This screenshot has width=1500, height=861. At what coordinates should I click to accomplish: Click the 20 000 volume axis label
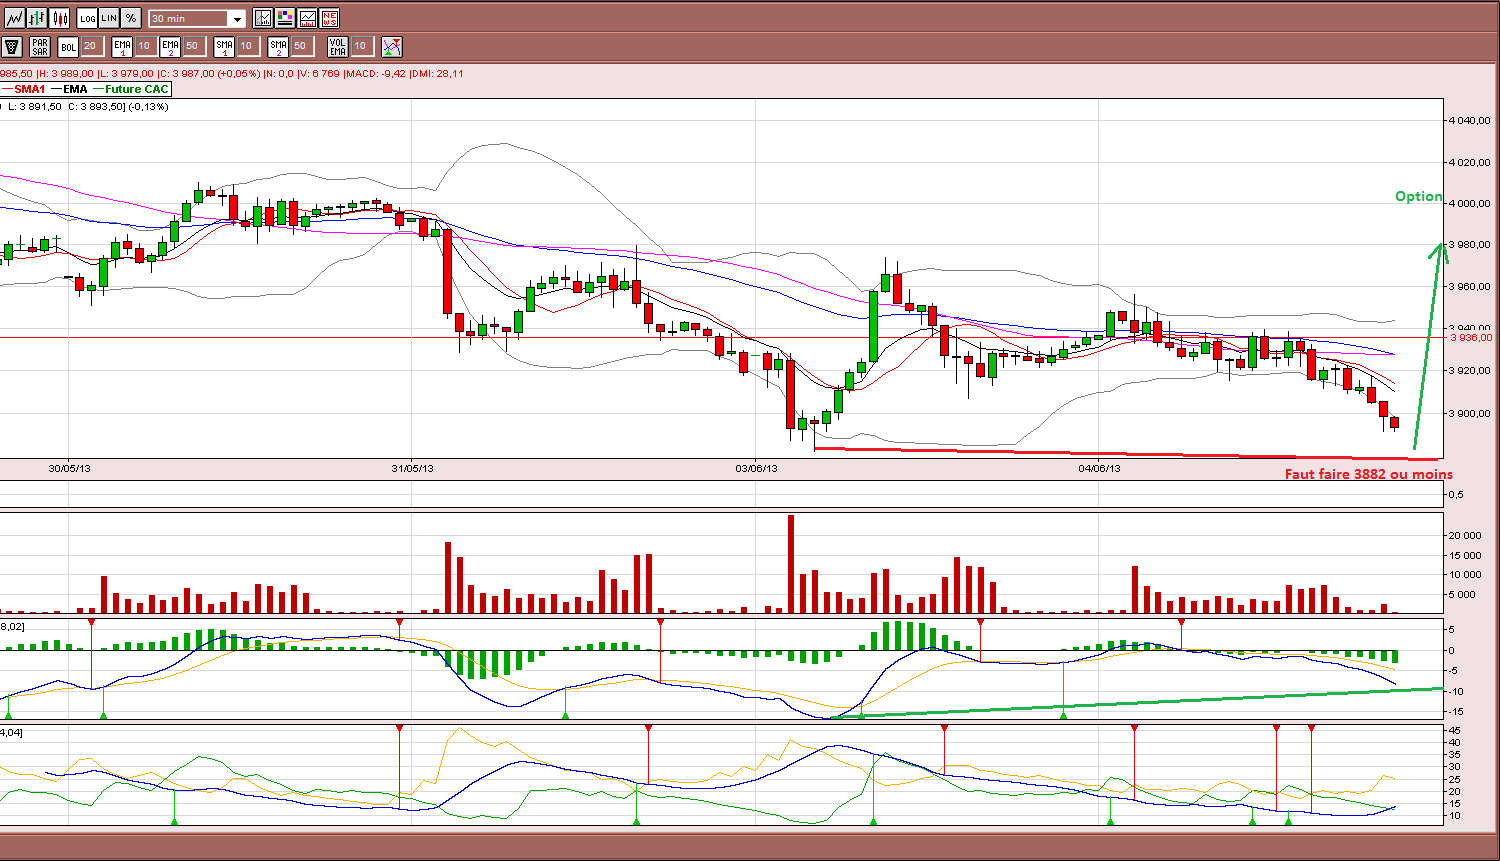(1464, 536)
